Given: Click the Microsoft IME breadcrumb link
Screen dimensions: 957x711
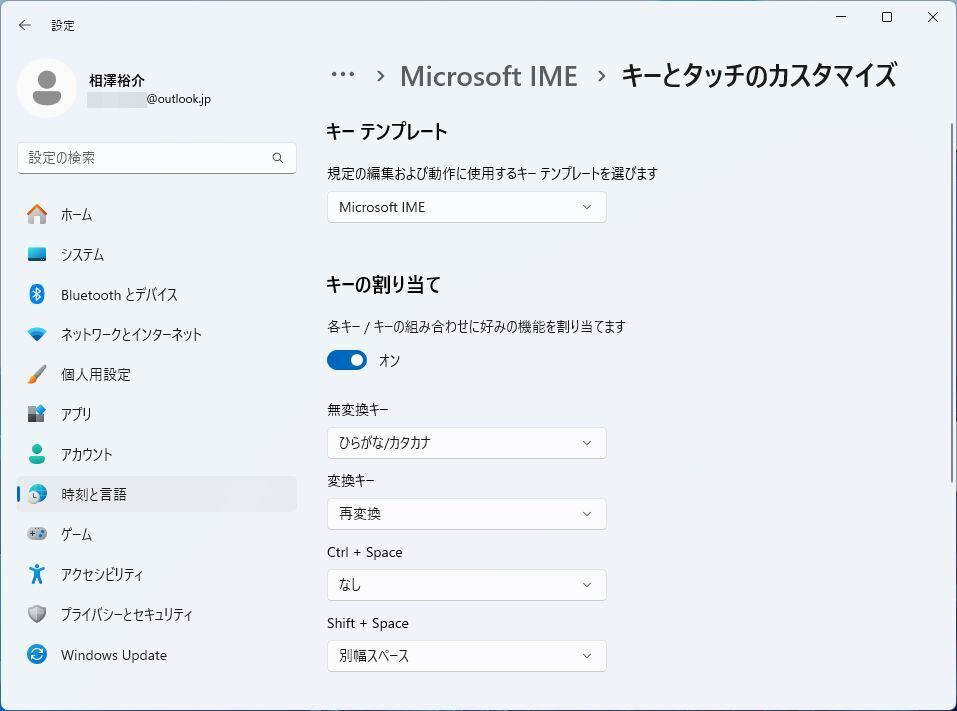Looking at the screenshot, I should pyautogui.click(x=488, y=76).
